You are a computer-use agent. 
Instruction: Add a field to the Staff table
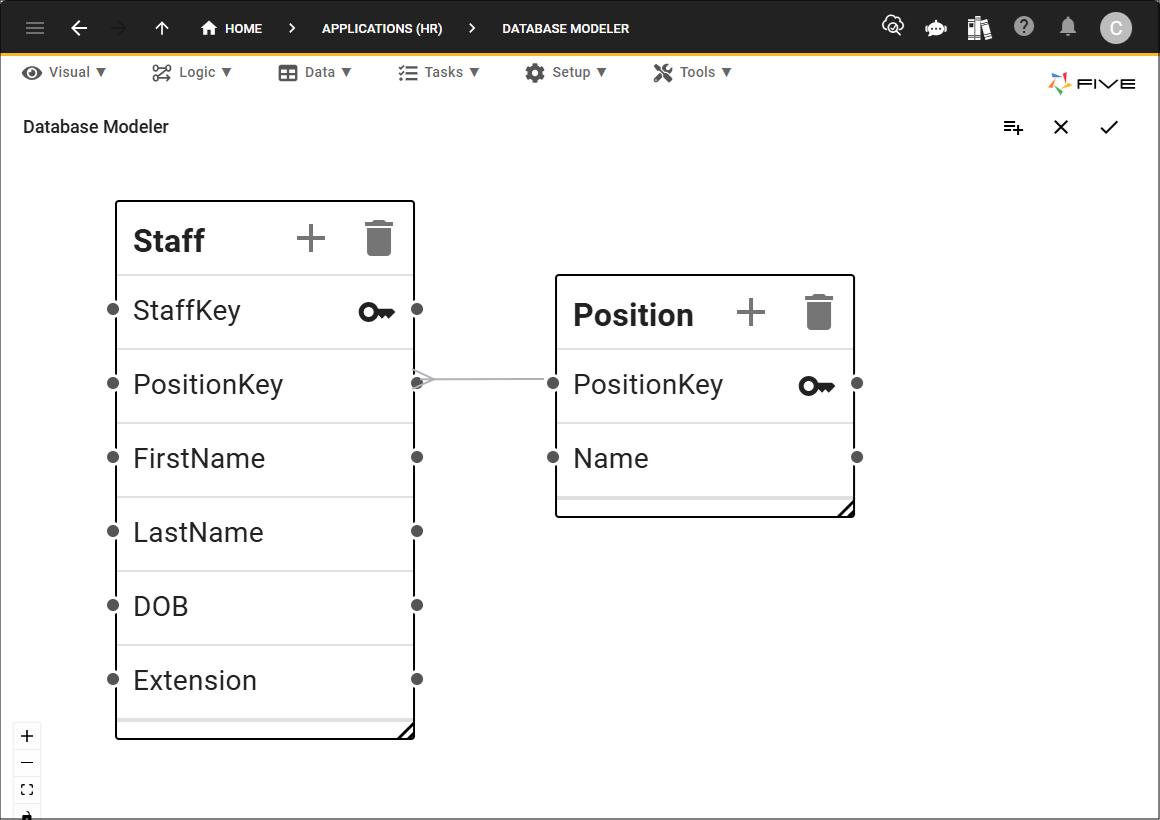coord(311,238)
